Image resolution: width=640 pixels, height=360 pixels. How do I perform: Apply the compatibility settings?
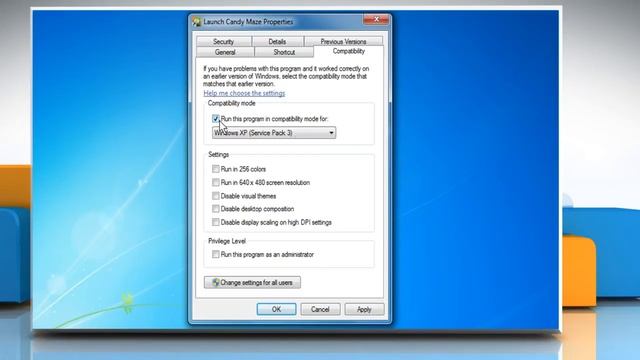point(364,309)
